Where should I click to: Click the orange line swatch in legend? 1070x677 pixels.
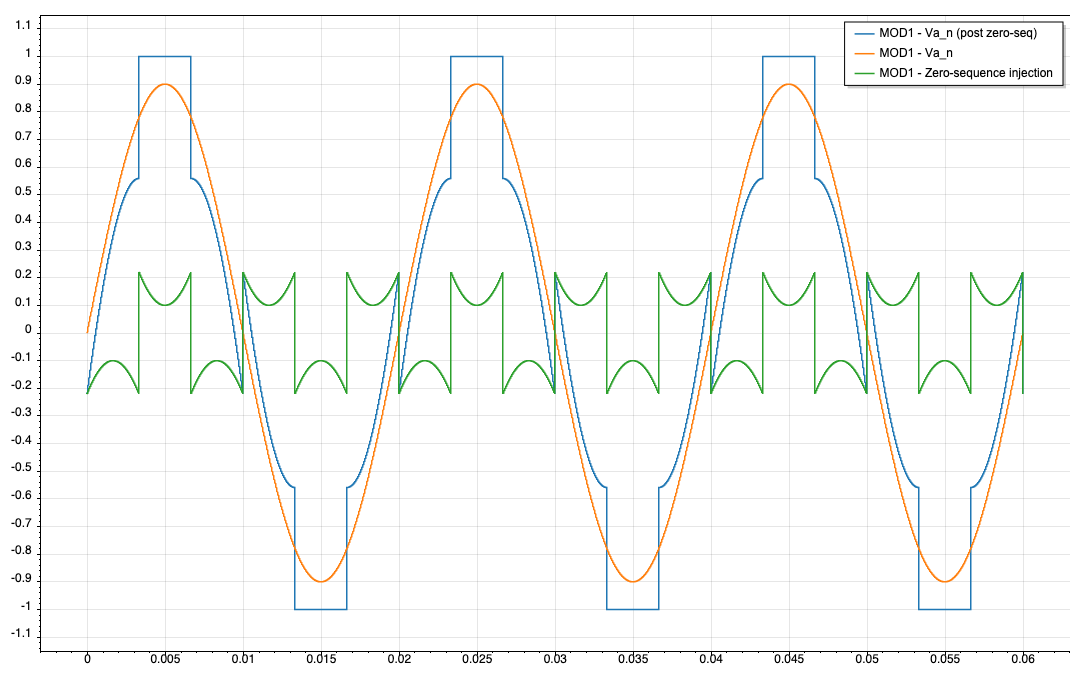861,53
